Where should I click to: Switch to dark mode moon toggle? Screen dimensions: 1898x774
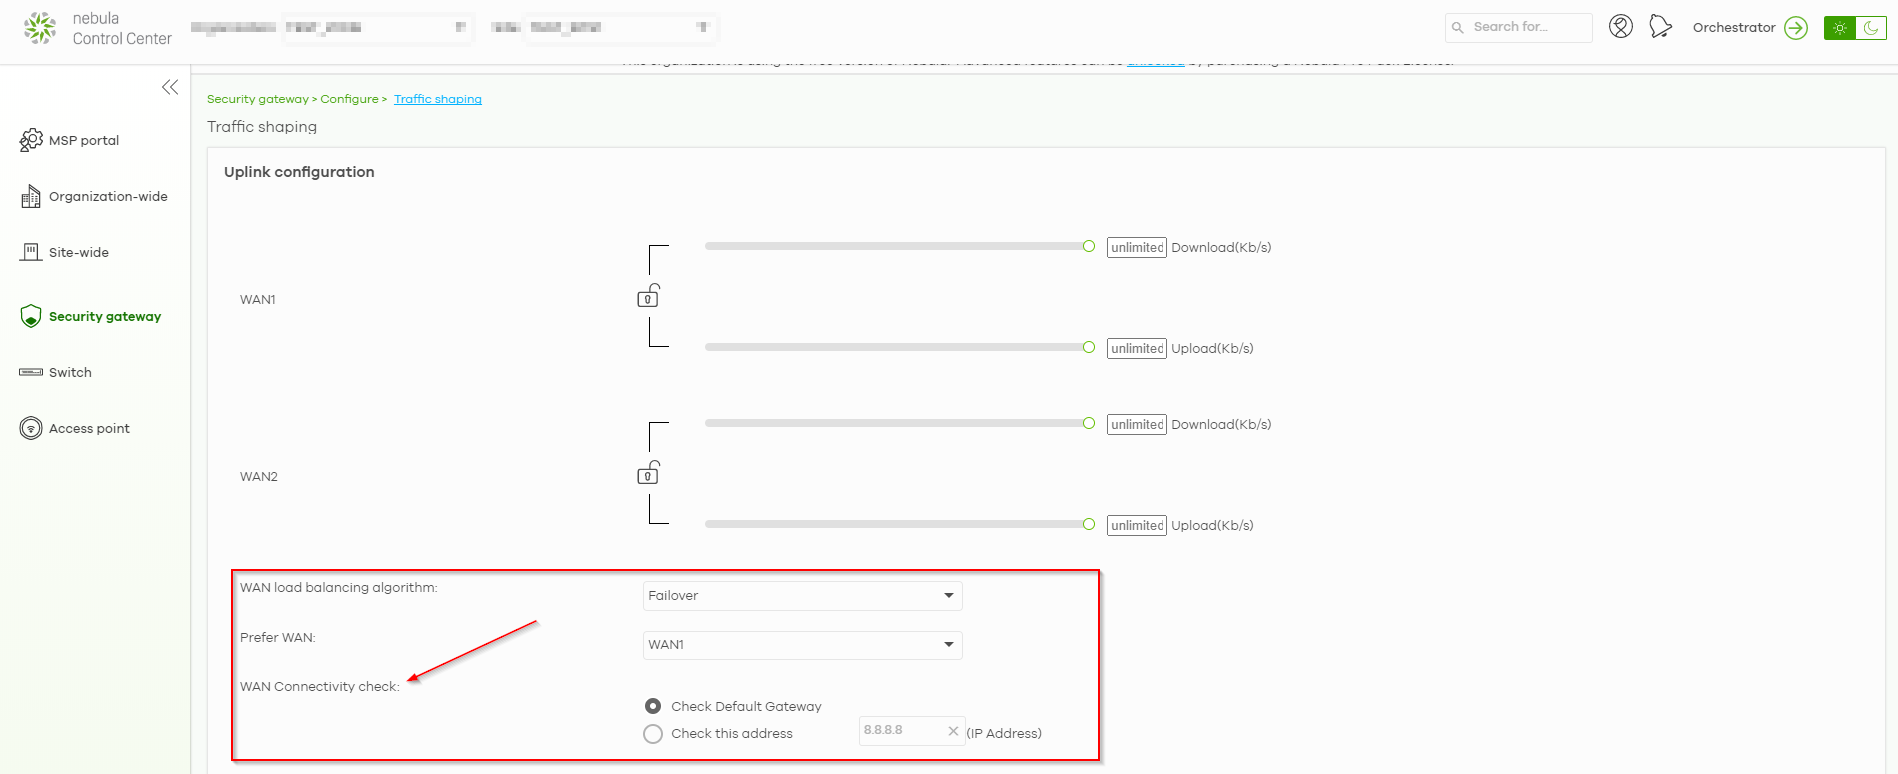coord(1870,28)
